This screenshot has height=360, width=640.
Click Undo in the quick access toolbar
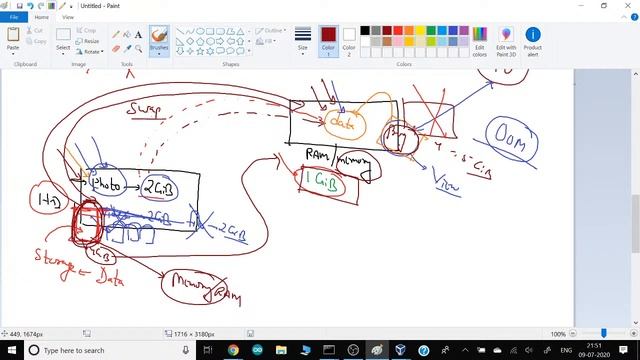[30, 6]
